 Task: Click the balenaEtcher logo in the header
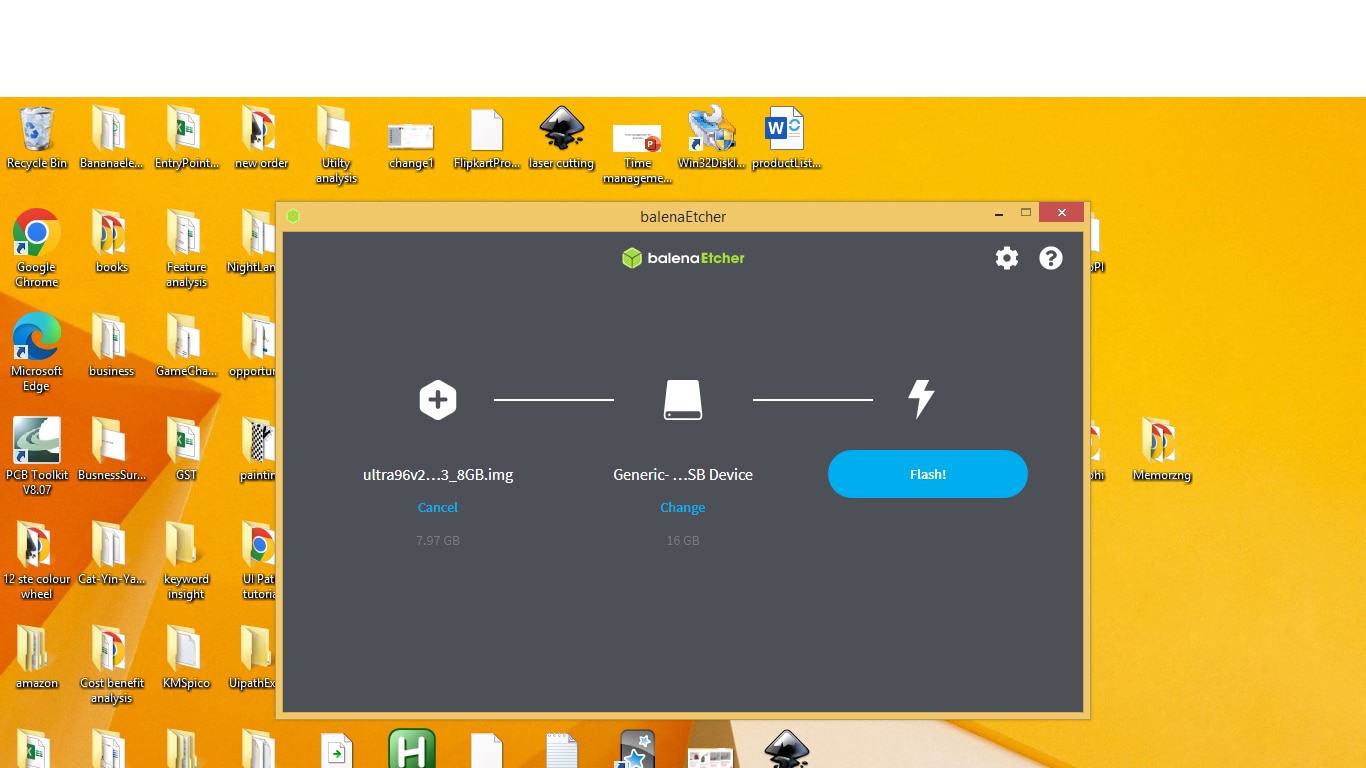tap(683, 258)
